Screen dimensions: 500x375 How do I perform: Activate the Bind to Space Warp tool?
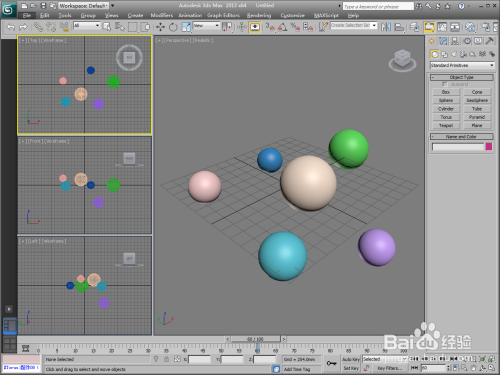64,27
